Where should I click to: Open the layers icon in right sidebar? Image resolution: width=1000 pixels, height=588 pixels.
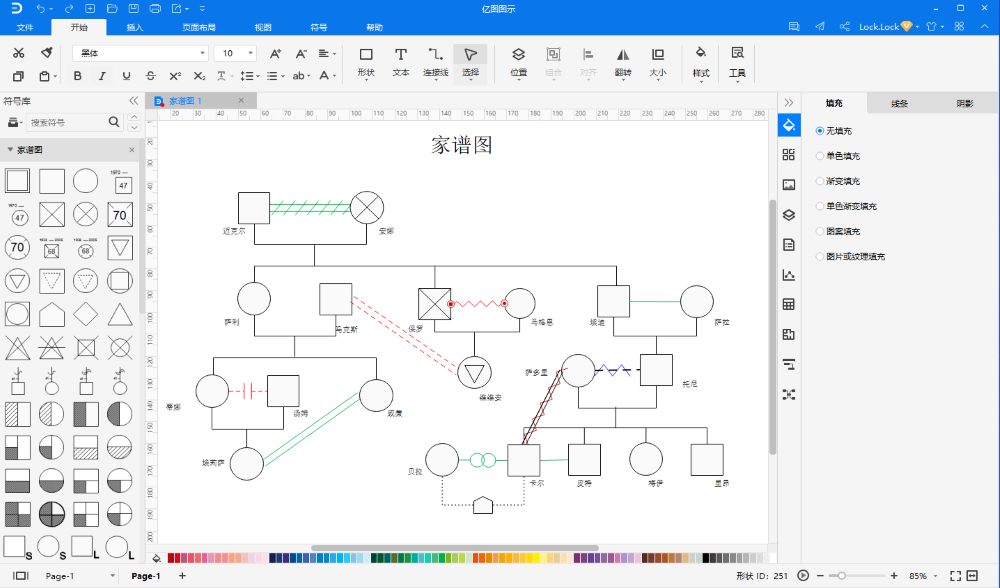(x=788, y=214)
